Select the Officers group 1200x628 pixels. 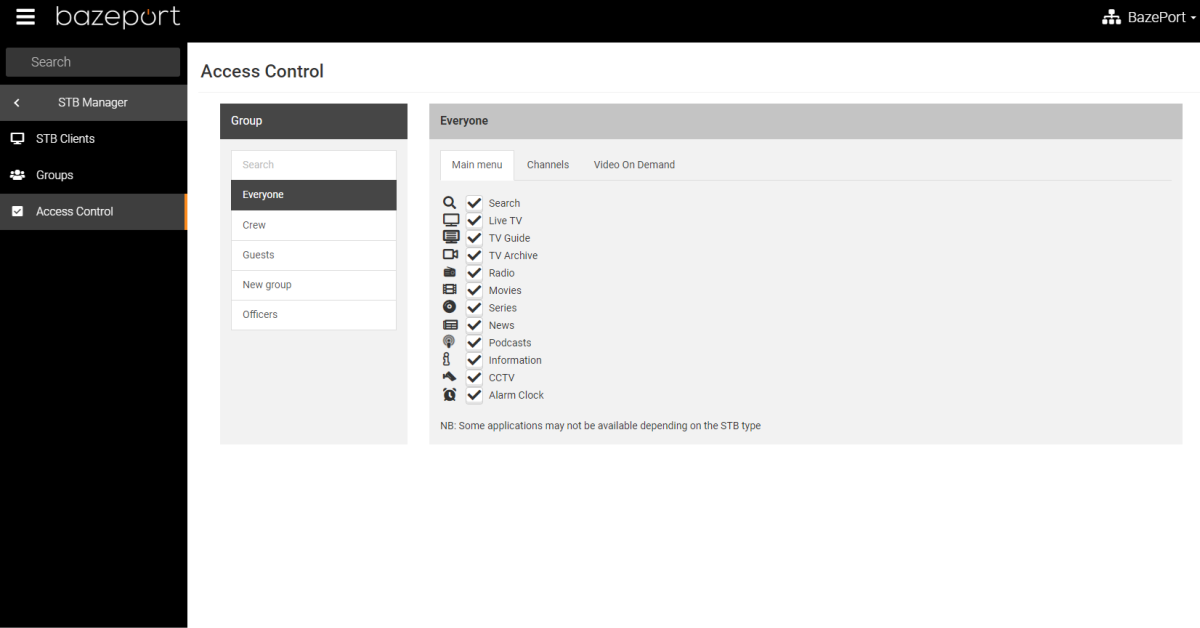[314, 314]
